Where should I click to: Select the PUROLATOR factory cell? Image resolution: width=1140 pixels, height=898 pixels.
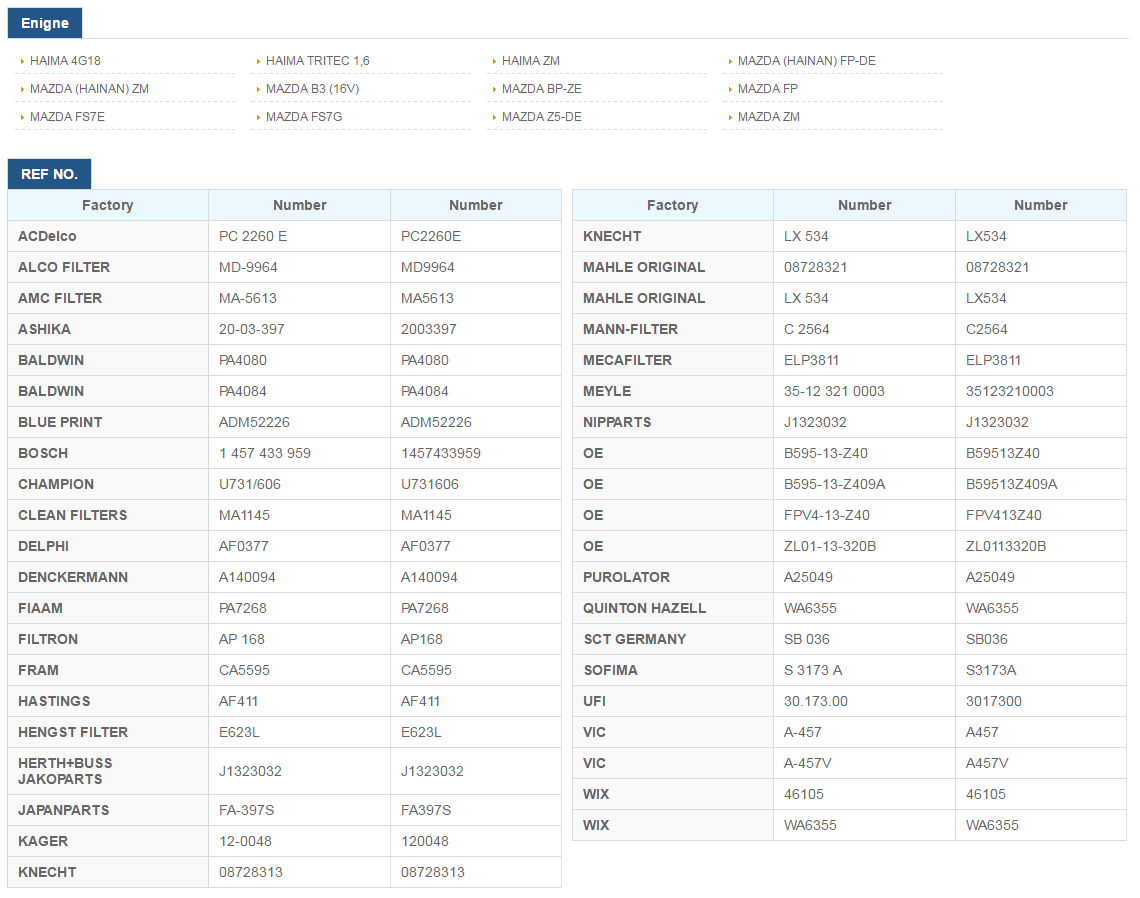click(673, 577)
